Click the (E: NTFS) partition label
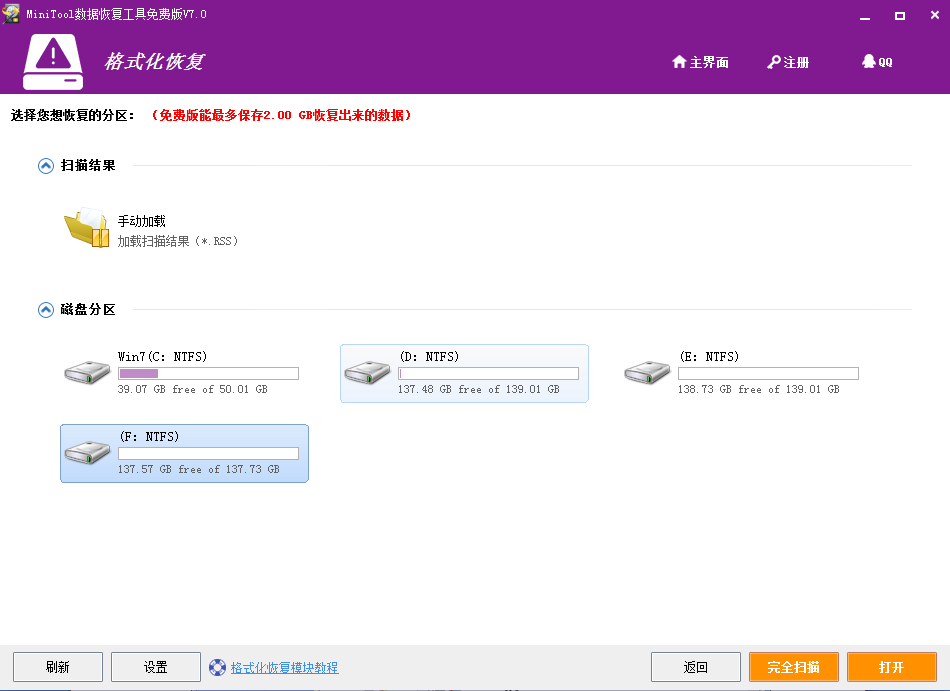The height and width of the screenshot is (691, 950). (709, 356)
